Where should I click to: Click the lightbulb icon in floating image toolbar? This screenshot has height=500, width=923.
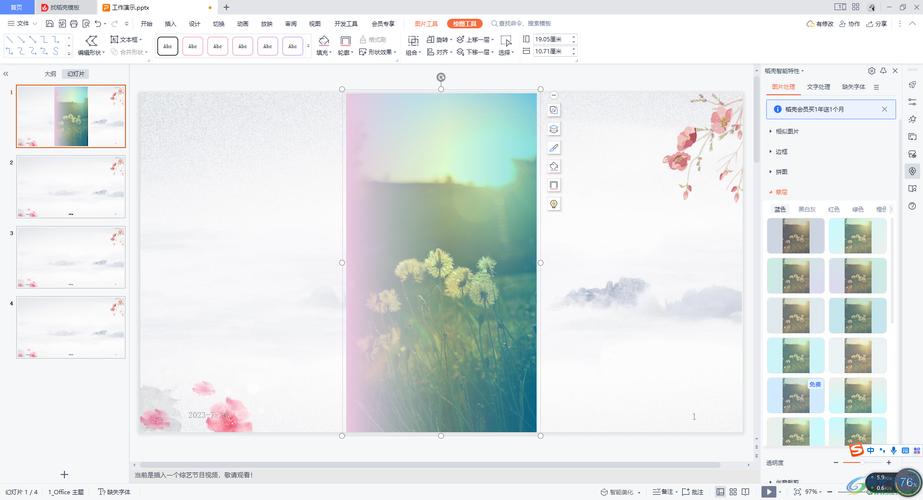(x=554, y=204)
